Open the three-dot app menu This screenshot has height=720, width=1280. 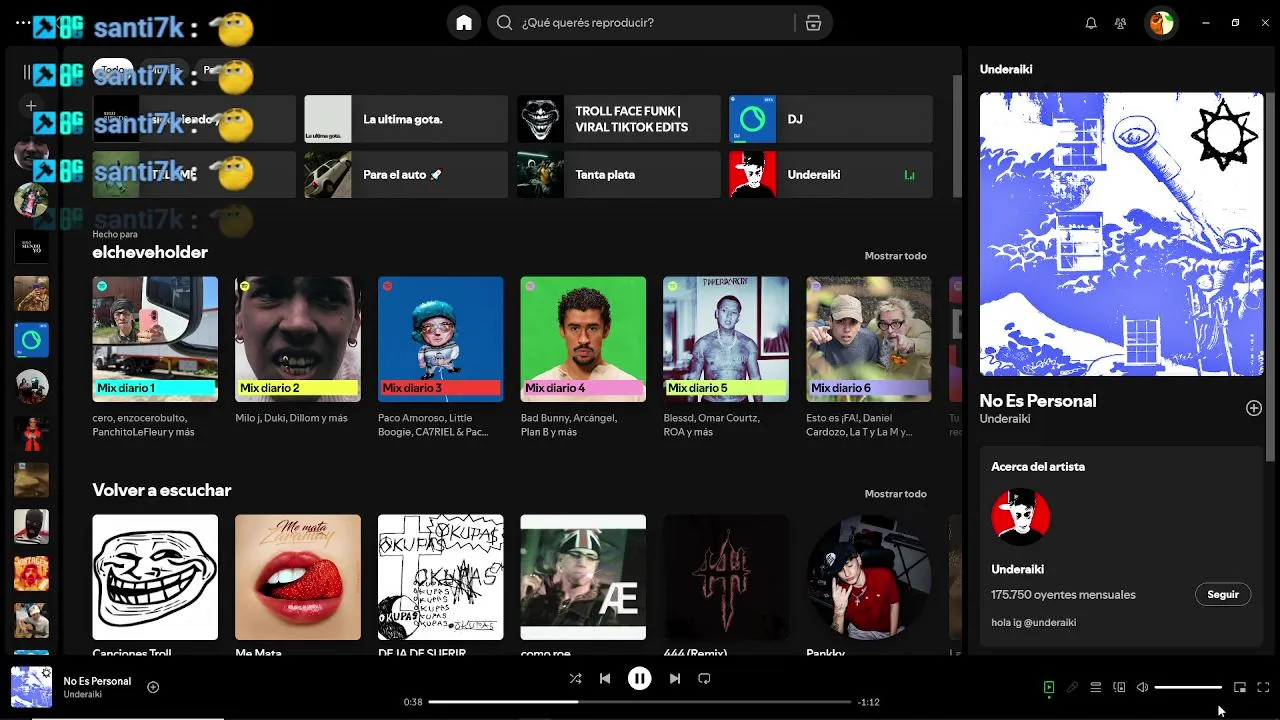click(22, 22)
